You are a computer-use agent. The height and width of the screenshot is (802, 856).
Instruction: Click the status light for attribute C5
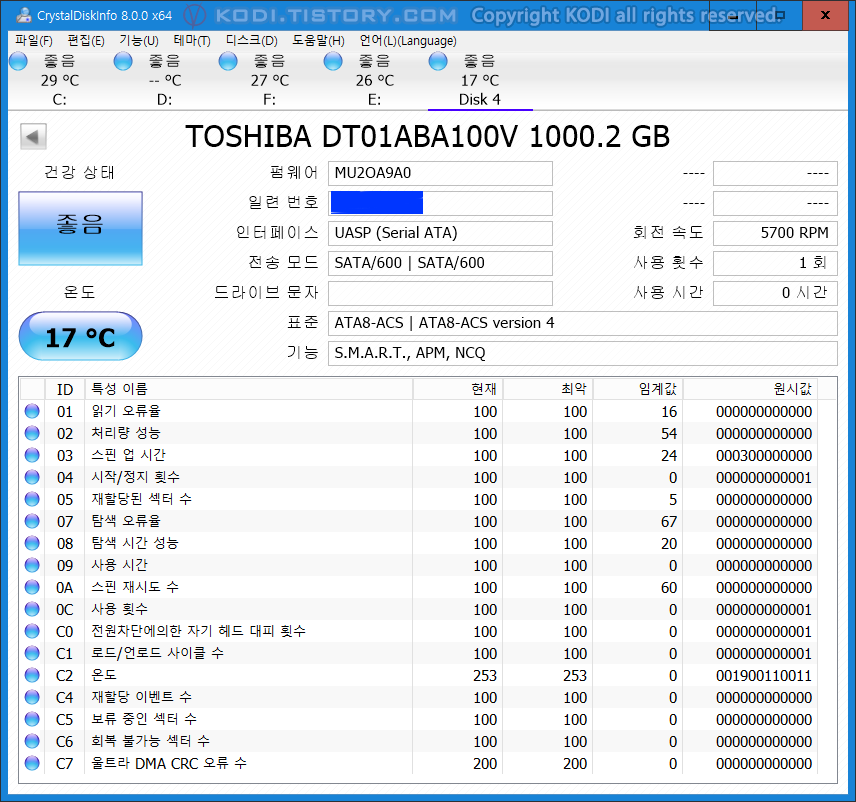(x=31, y=719)
